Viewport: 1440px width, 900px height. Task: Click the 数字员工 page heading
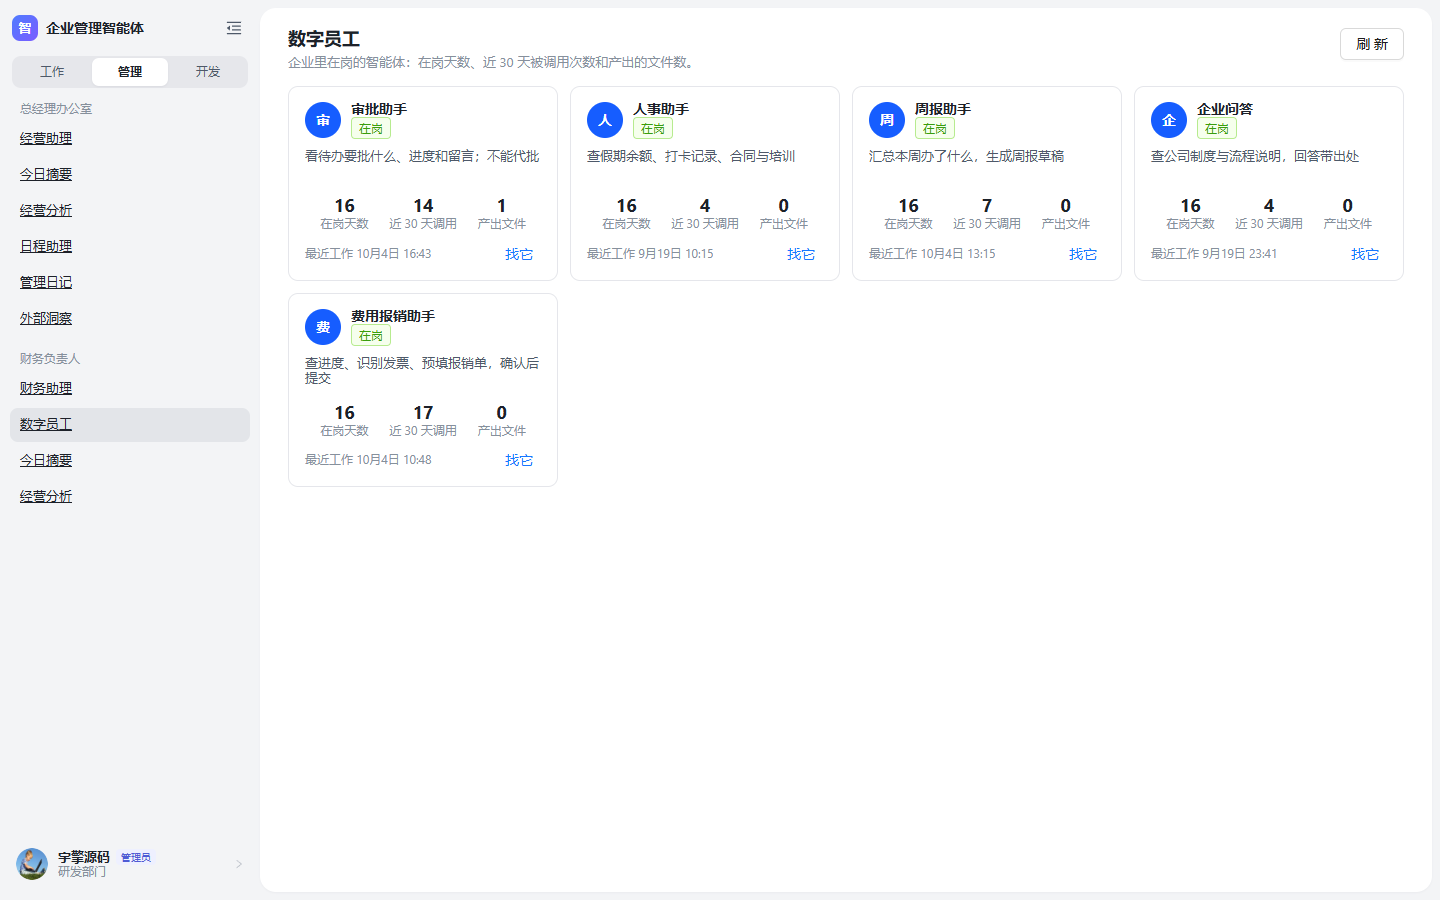click(324, 39)
